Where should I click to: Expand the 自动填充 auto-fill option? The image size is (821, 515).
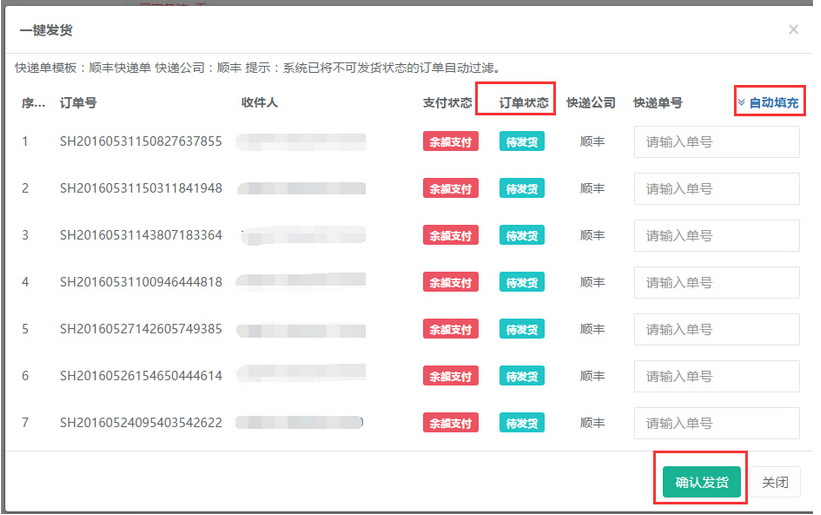[x=769, y=102]
